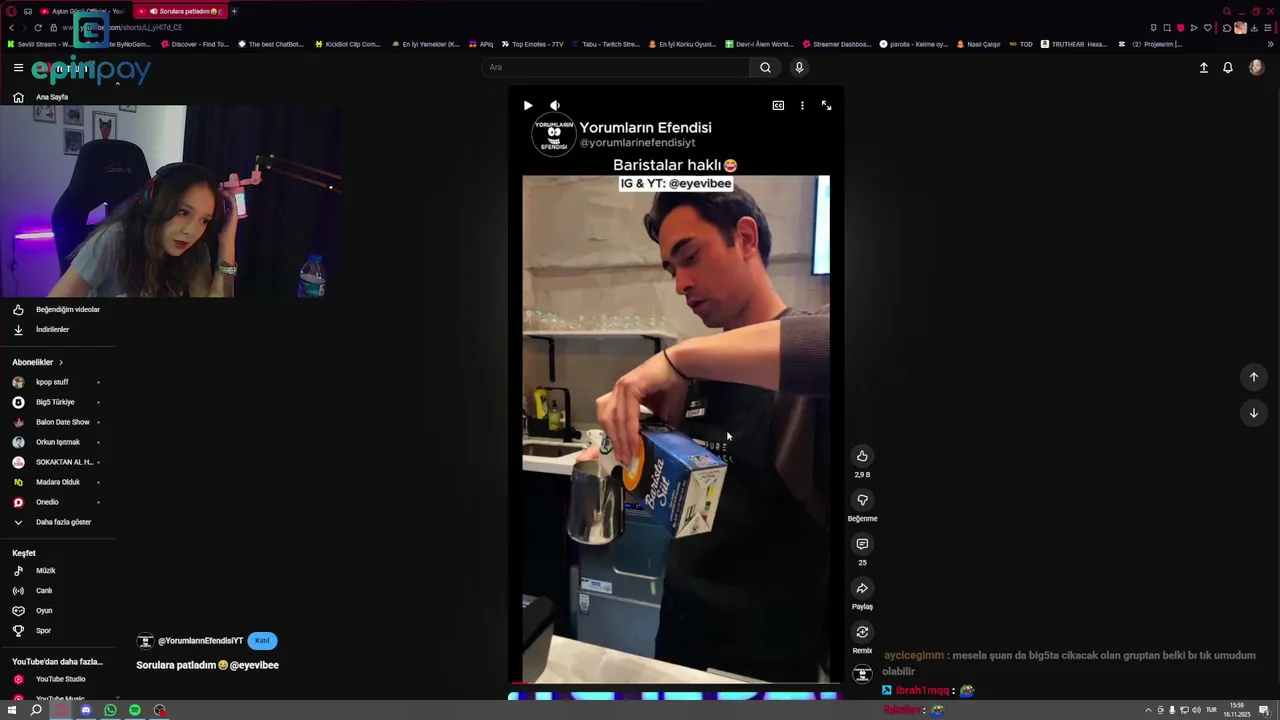
Task: Go to the previous Short arrow
Action: [x=1254, y=377]
